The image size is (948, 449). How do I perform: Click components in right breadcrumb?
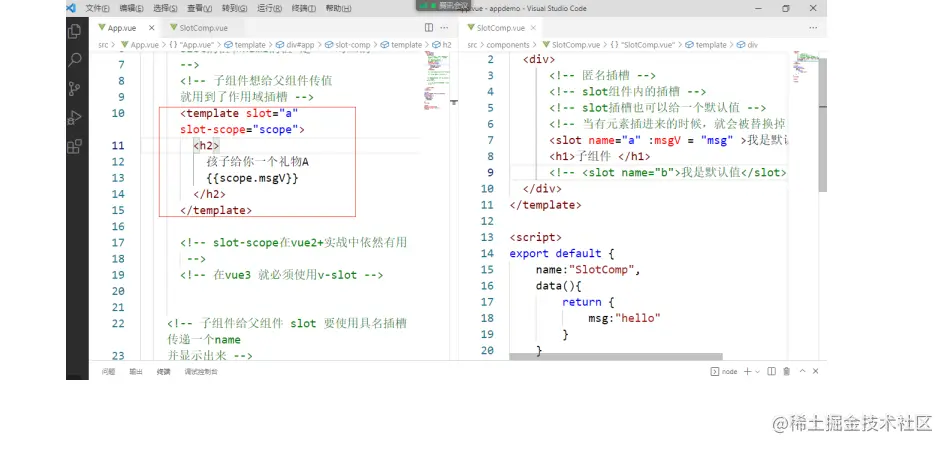point(508,45)
